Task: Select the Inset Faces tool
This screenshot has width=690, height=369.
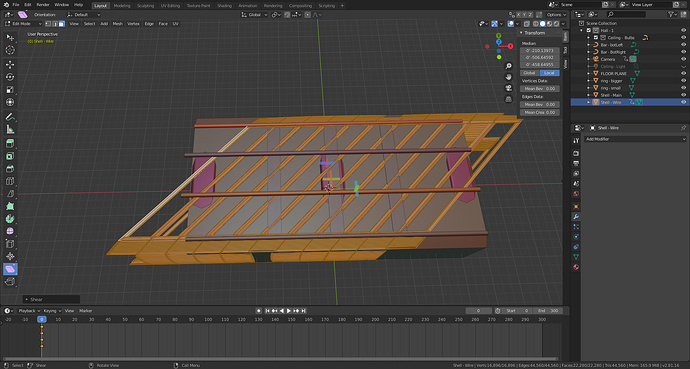Action: point(10,156)
